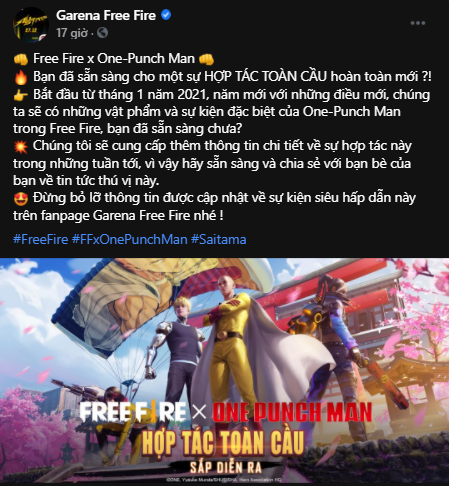Click the blue verified badge icon

coord(166,15)
